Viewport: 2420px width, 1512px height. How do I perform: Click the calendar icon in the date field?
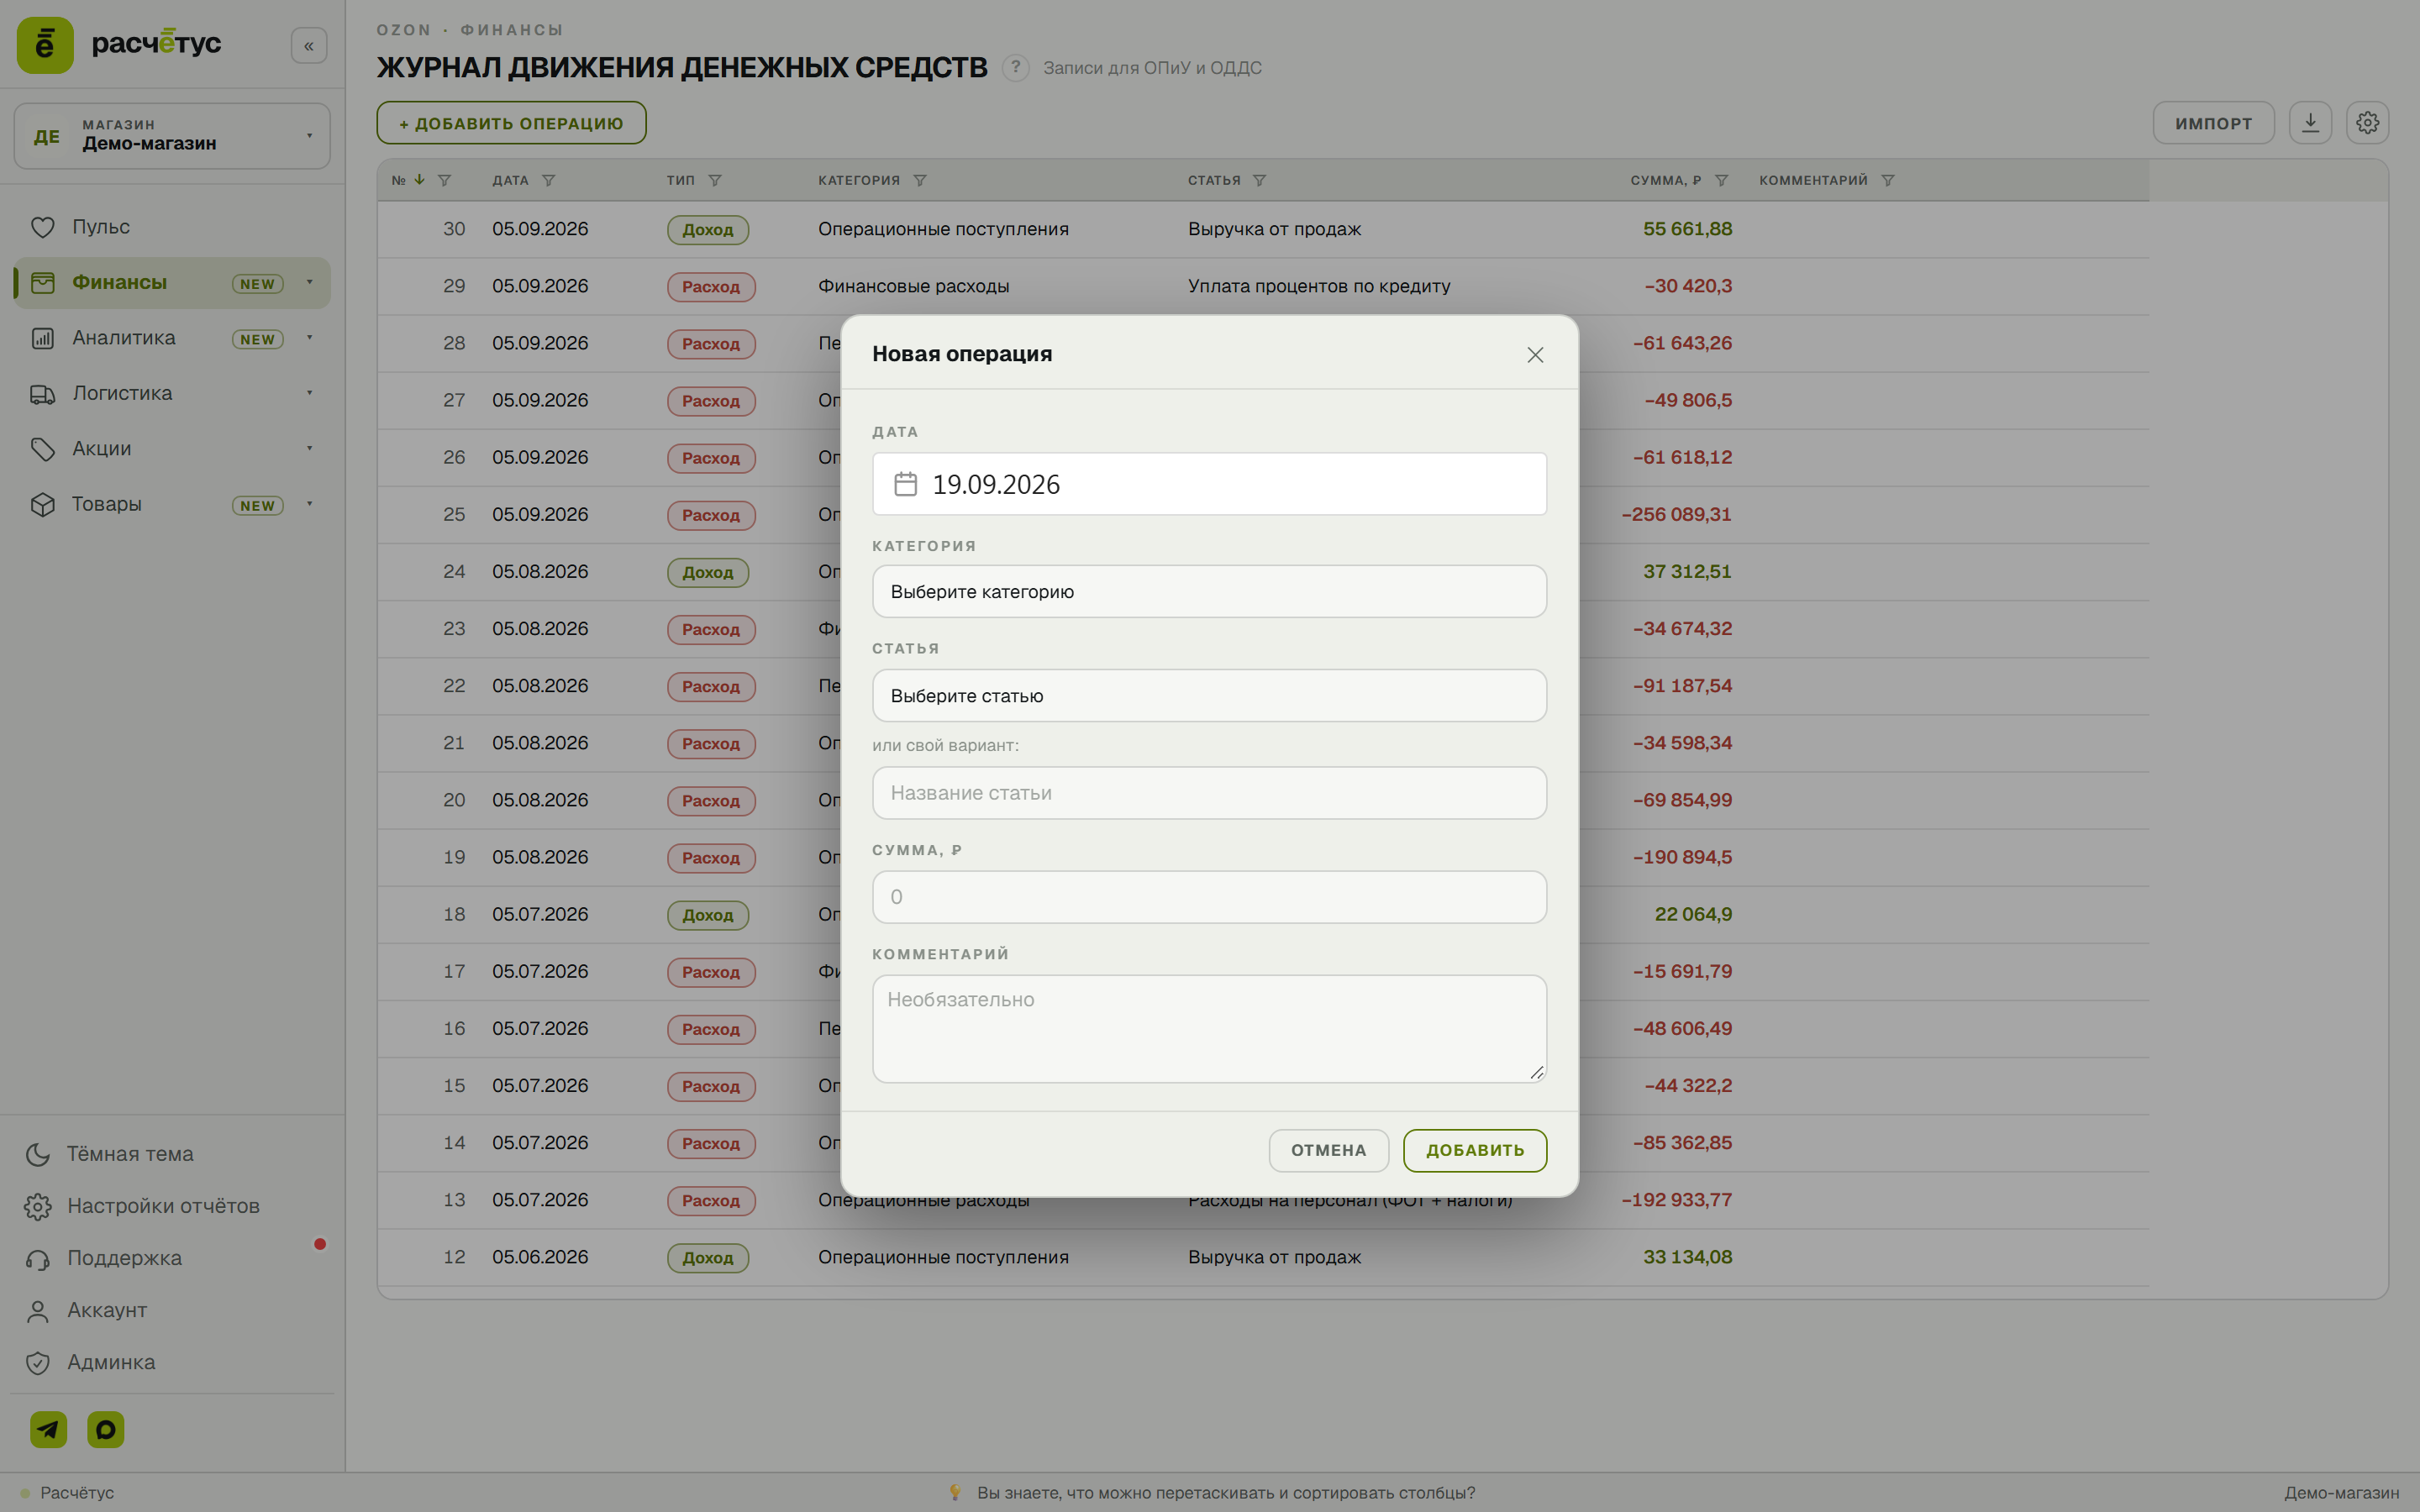click(905, 484)
